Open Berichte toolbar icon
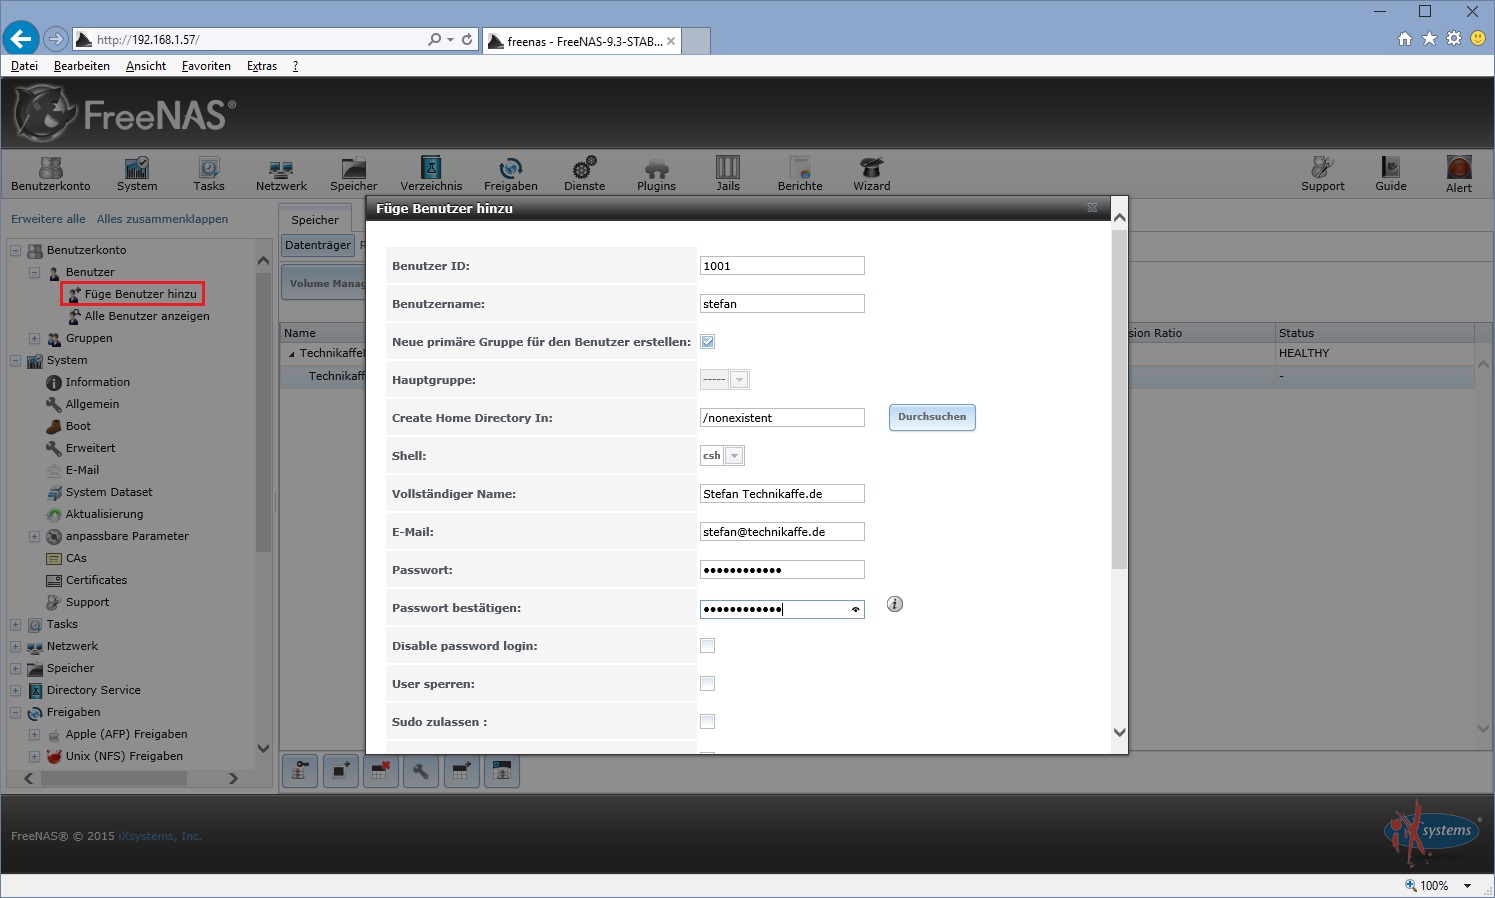Image resolution: width=1495 pixels, height=898 pixels. (800, 173)
